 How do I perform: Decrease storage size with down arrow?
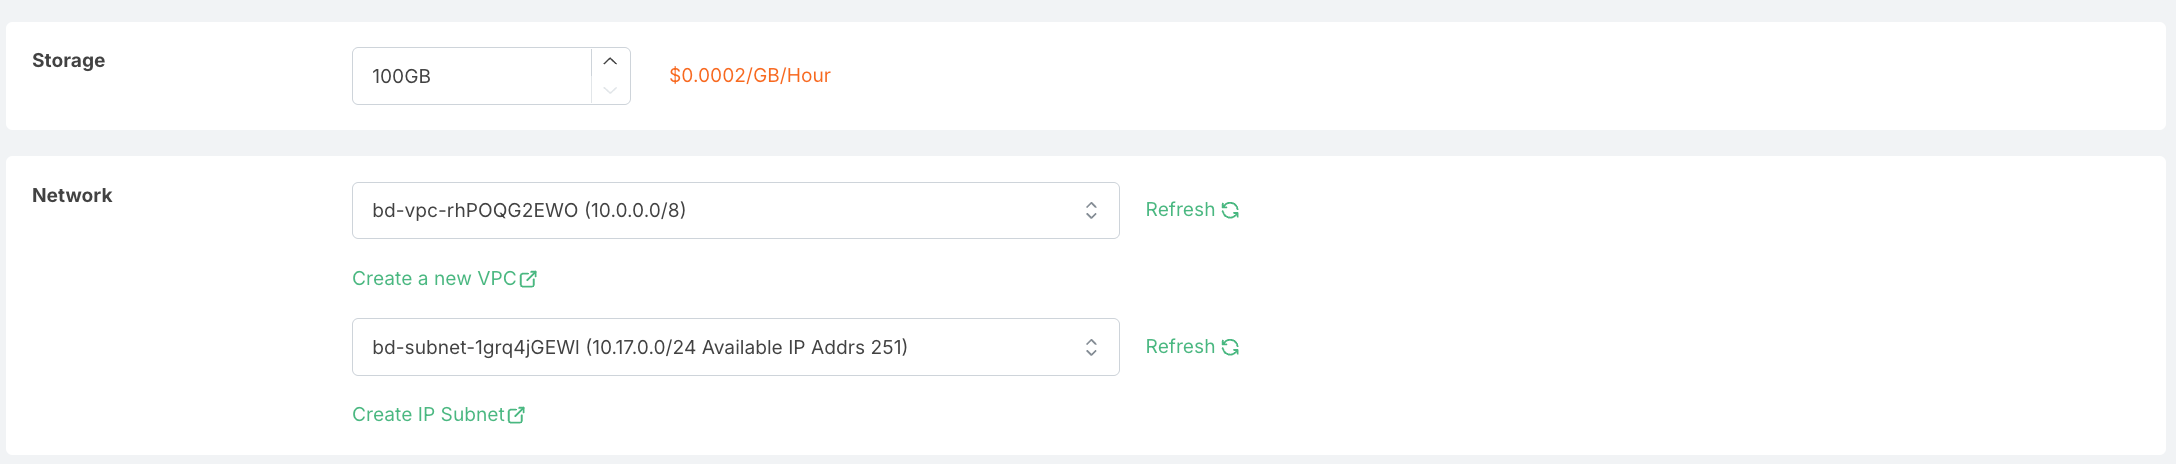coord(610,90)
